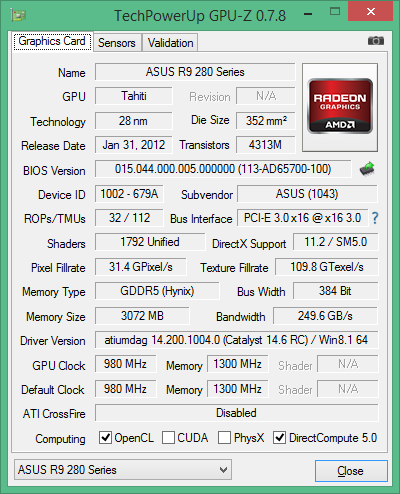Click the BIOS save chip icon
This screenshot has height=494, width=400.
tap(367, 169)
